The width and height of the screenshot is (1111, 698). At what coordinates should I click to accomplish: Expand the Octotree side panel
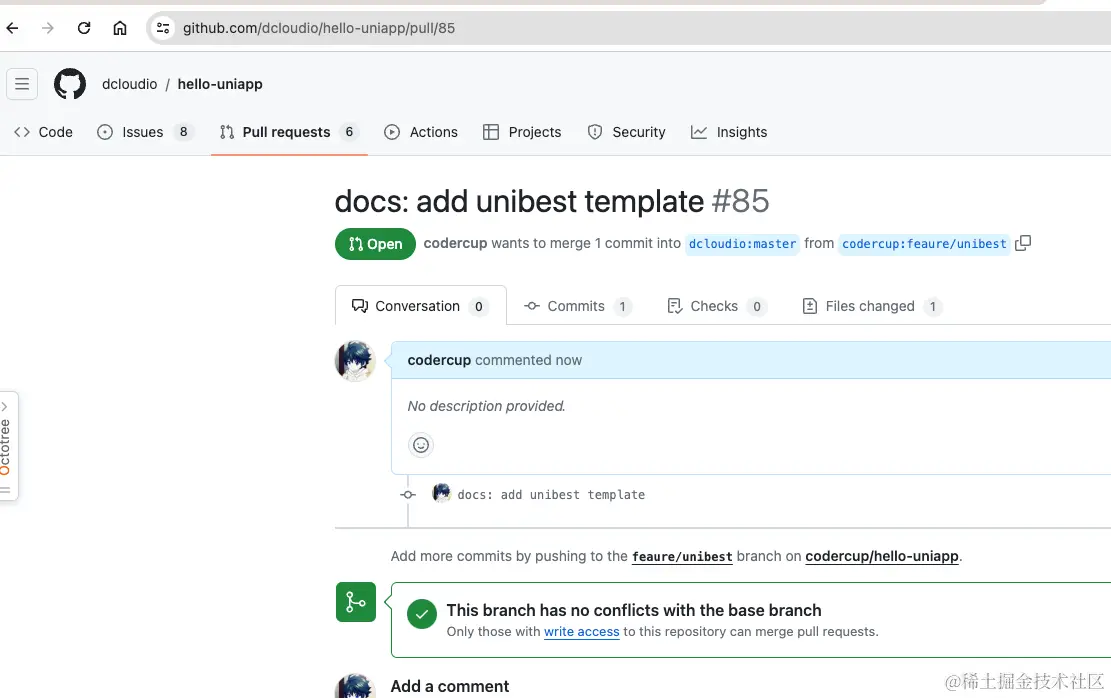pyautogui.click(x=6, y=445)
